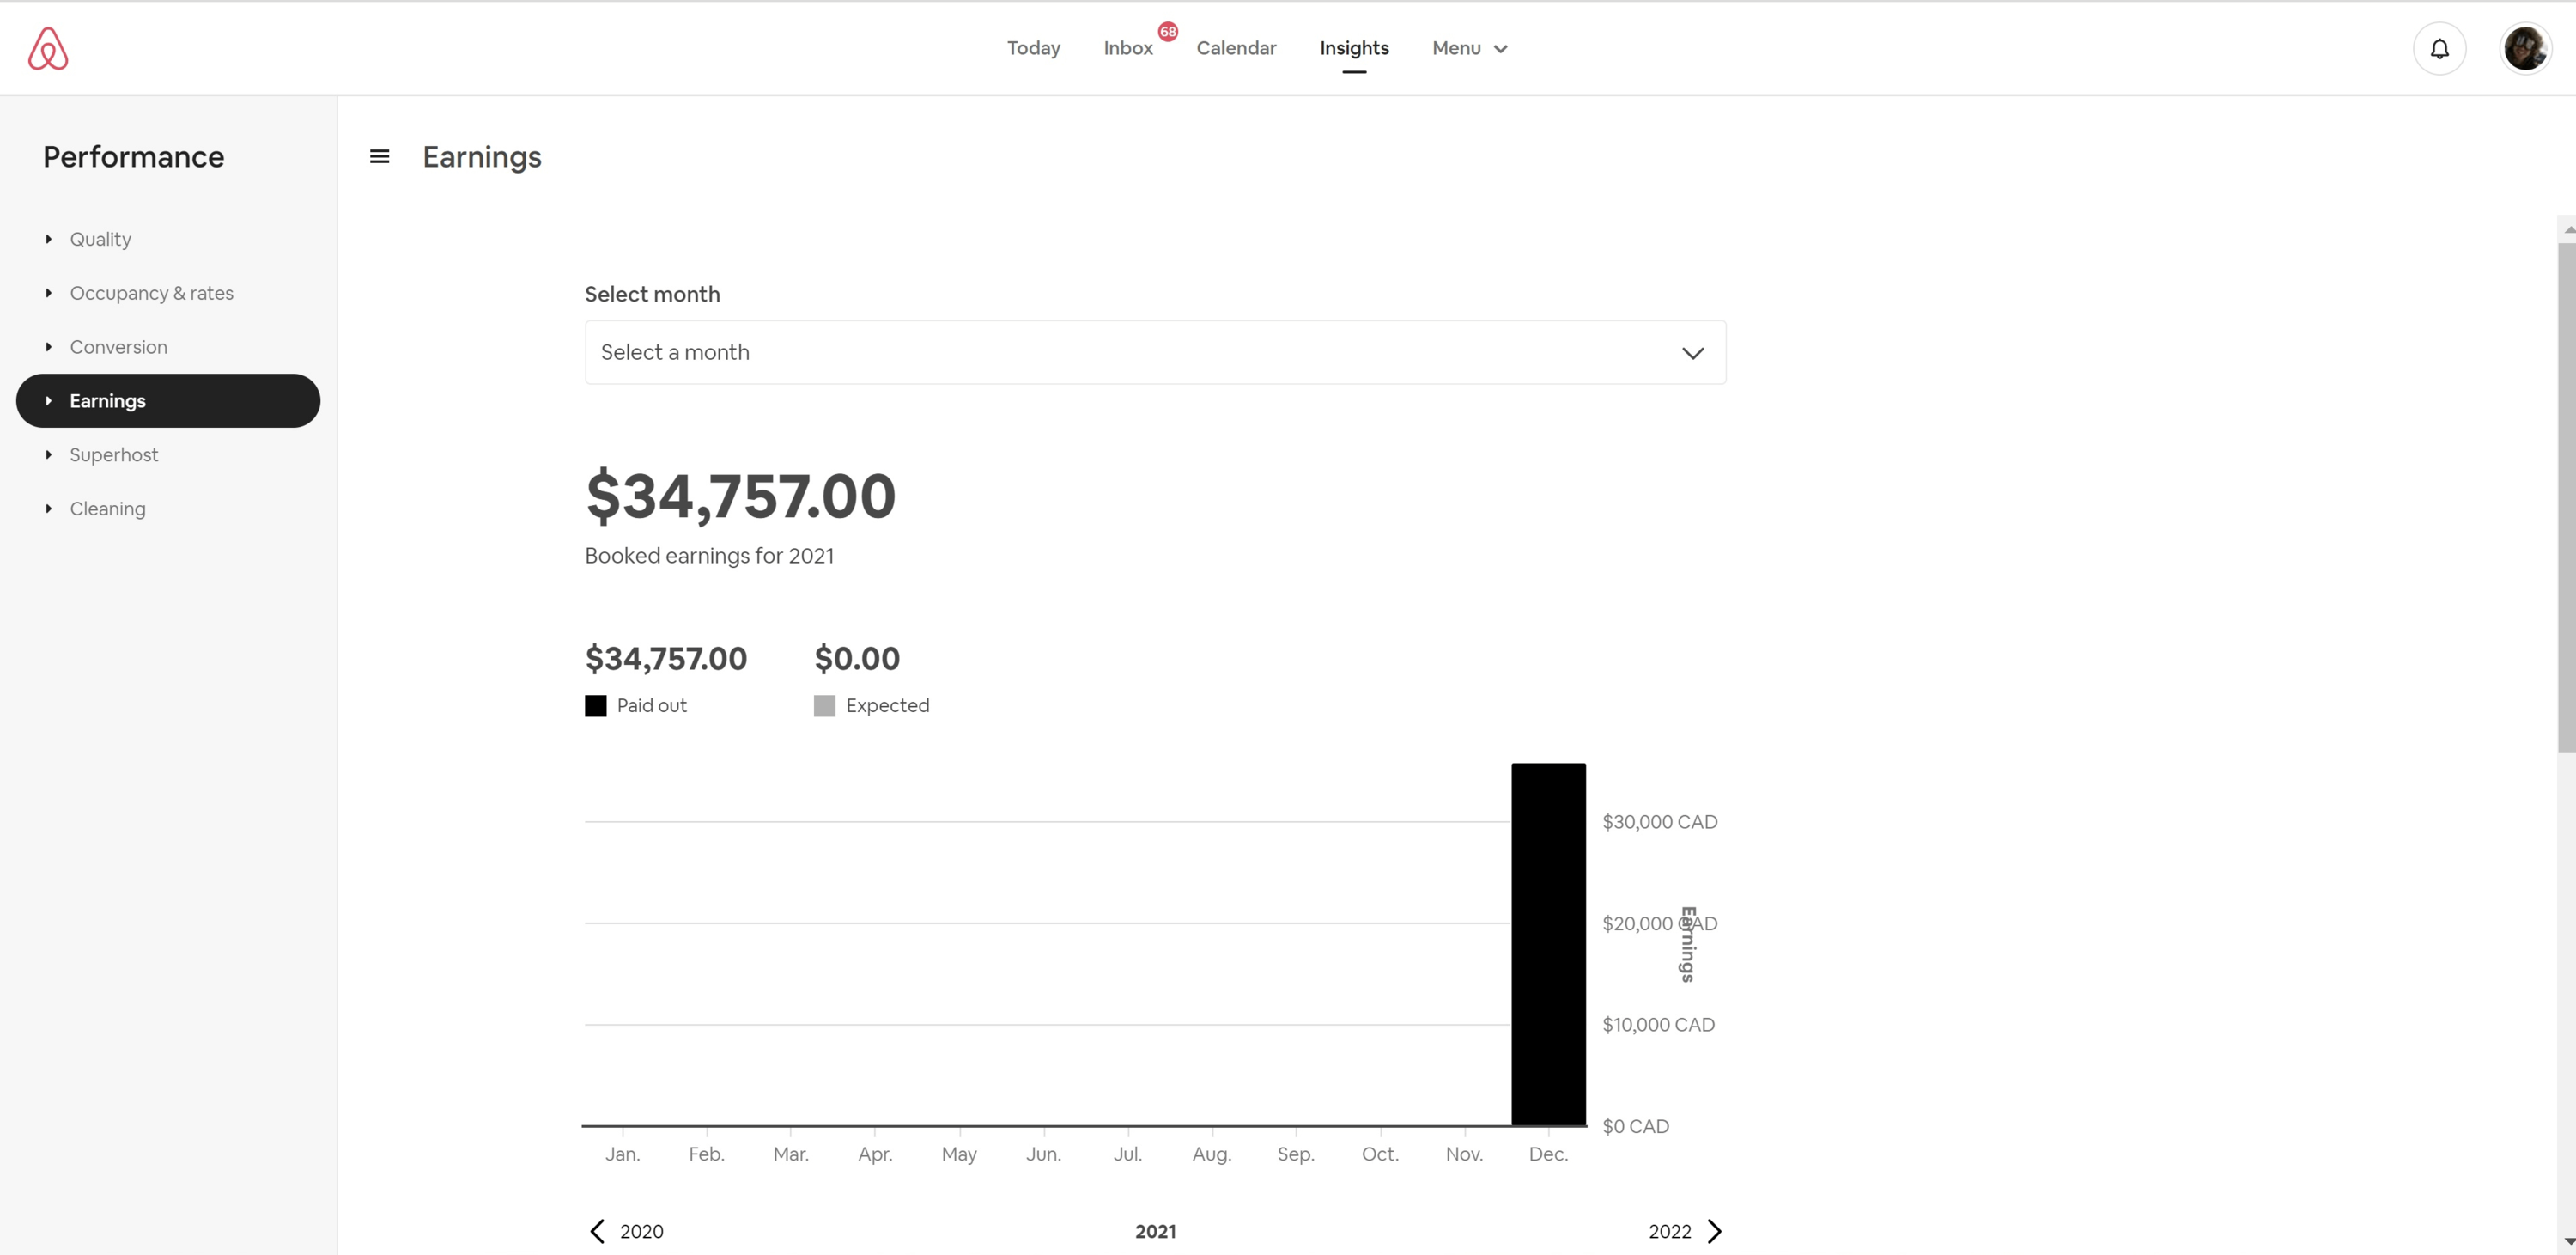Screen dimensions: 2576x1255
Task: Click the Jan. axis label
Action: point(622,1154)
